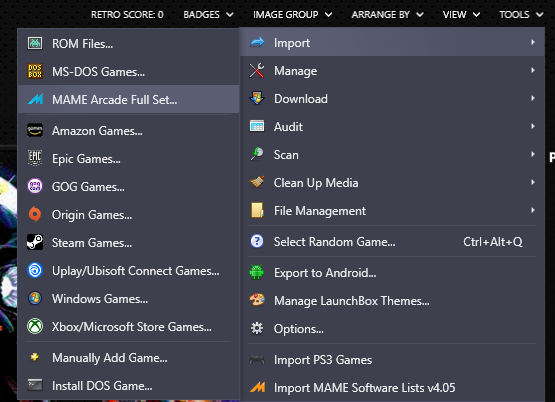
Task: Choose Install DOS Game... entry
Action: pos(128,385)
